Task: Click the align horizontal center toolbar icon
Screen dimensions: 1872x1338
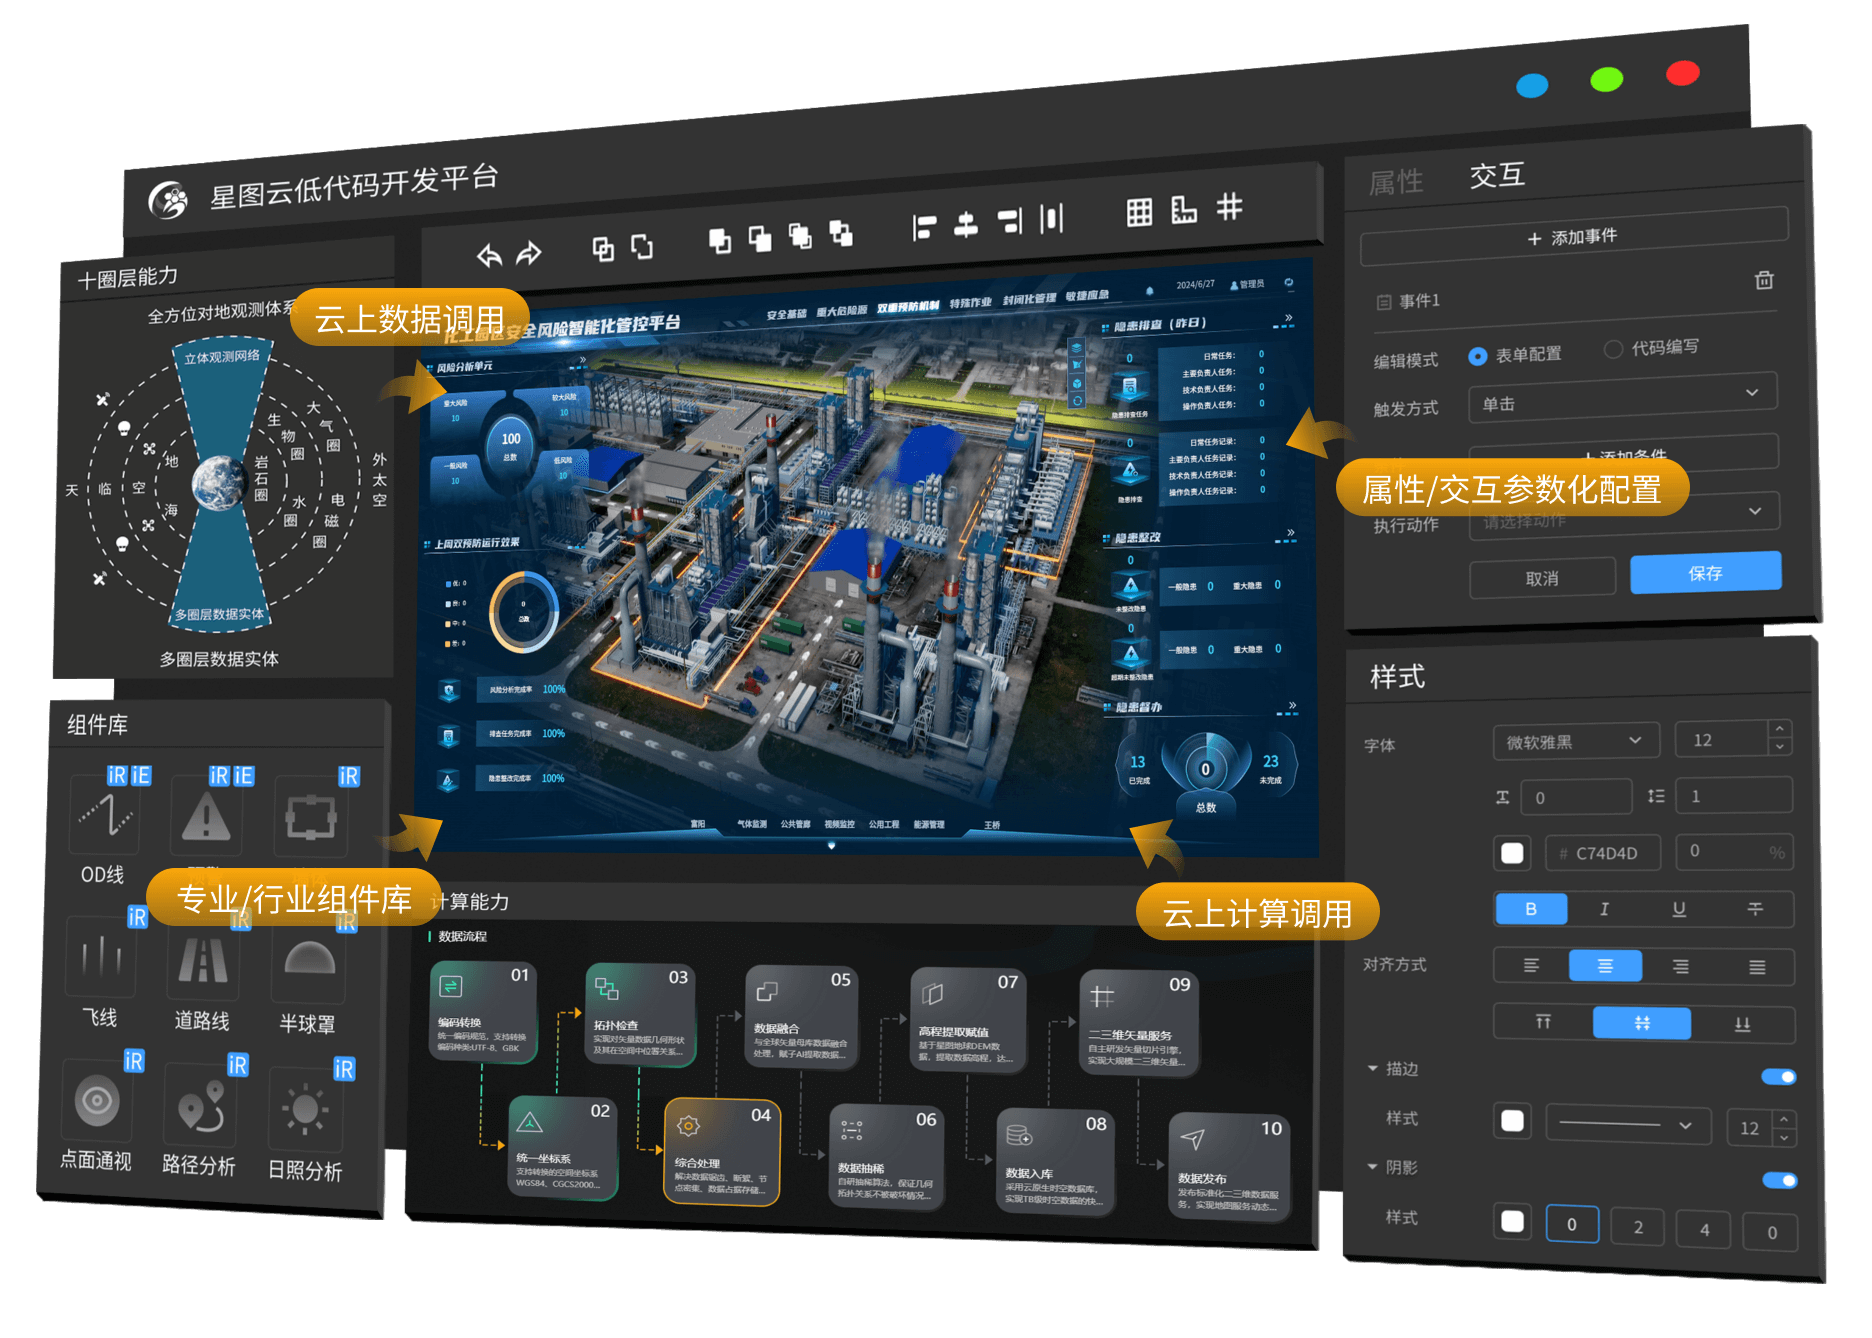Action: point(966,224)
